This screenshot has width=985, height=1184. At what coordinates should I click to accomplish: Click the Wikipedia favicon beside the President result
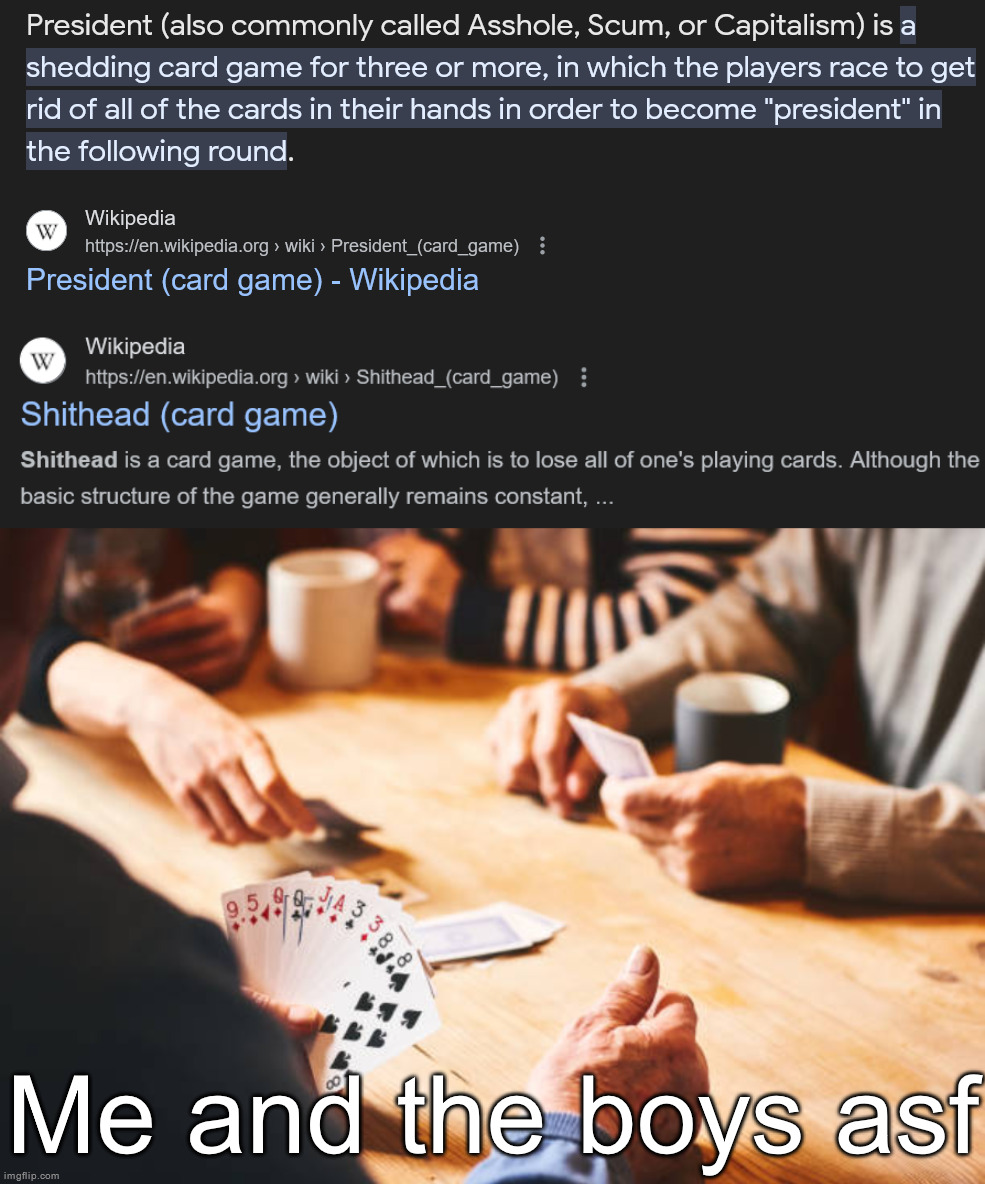click(46, 230)
